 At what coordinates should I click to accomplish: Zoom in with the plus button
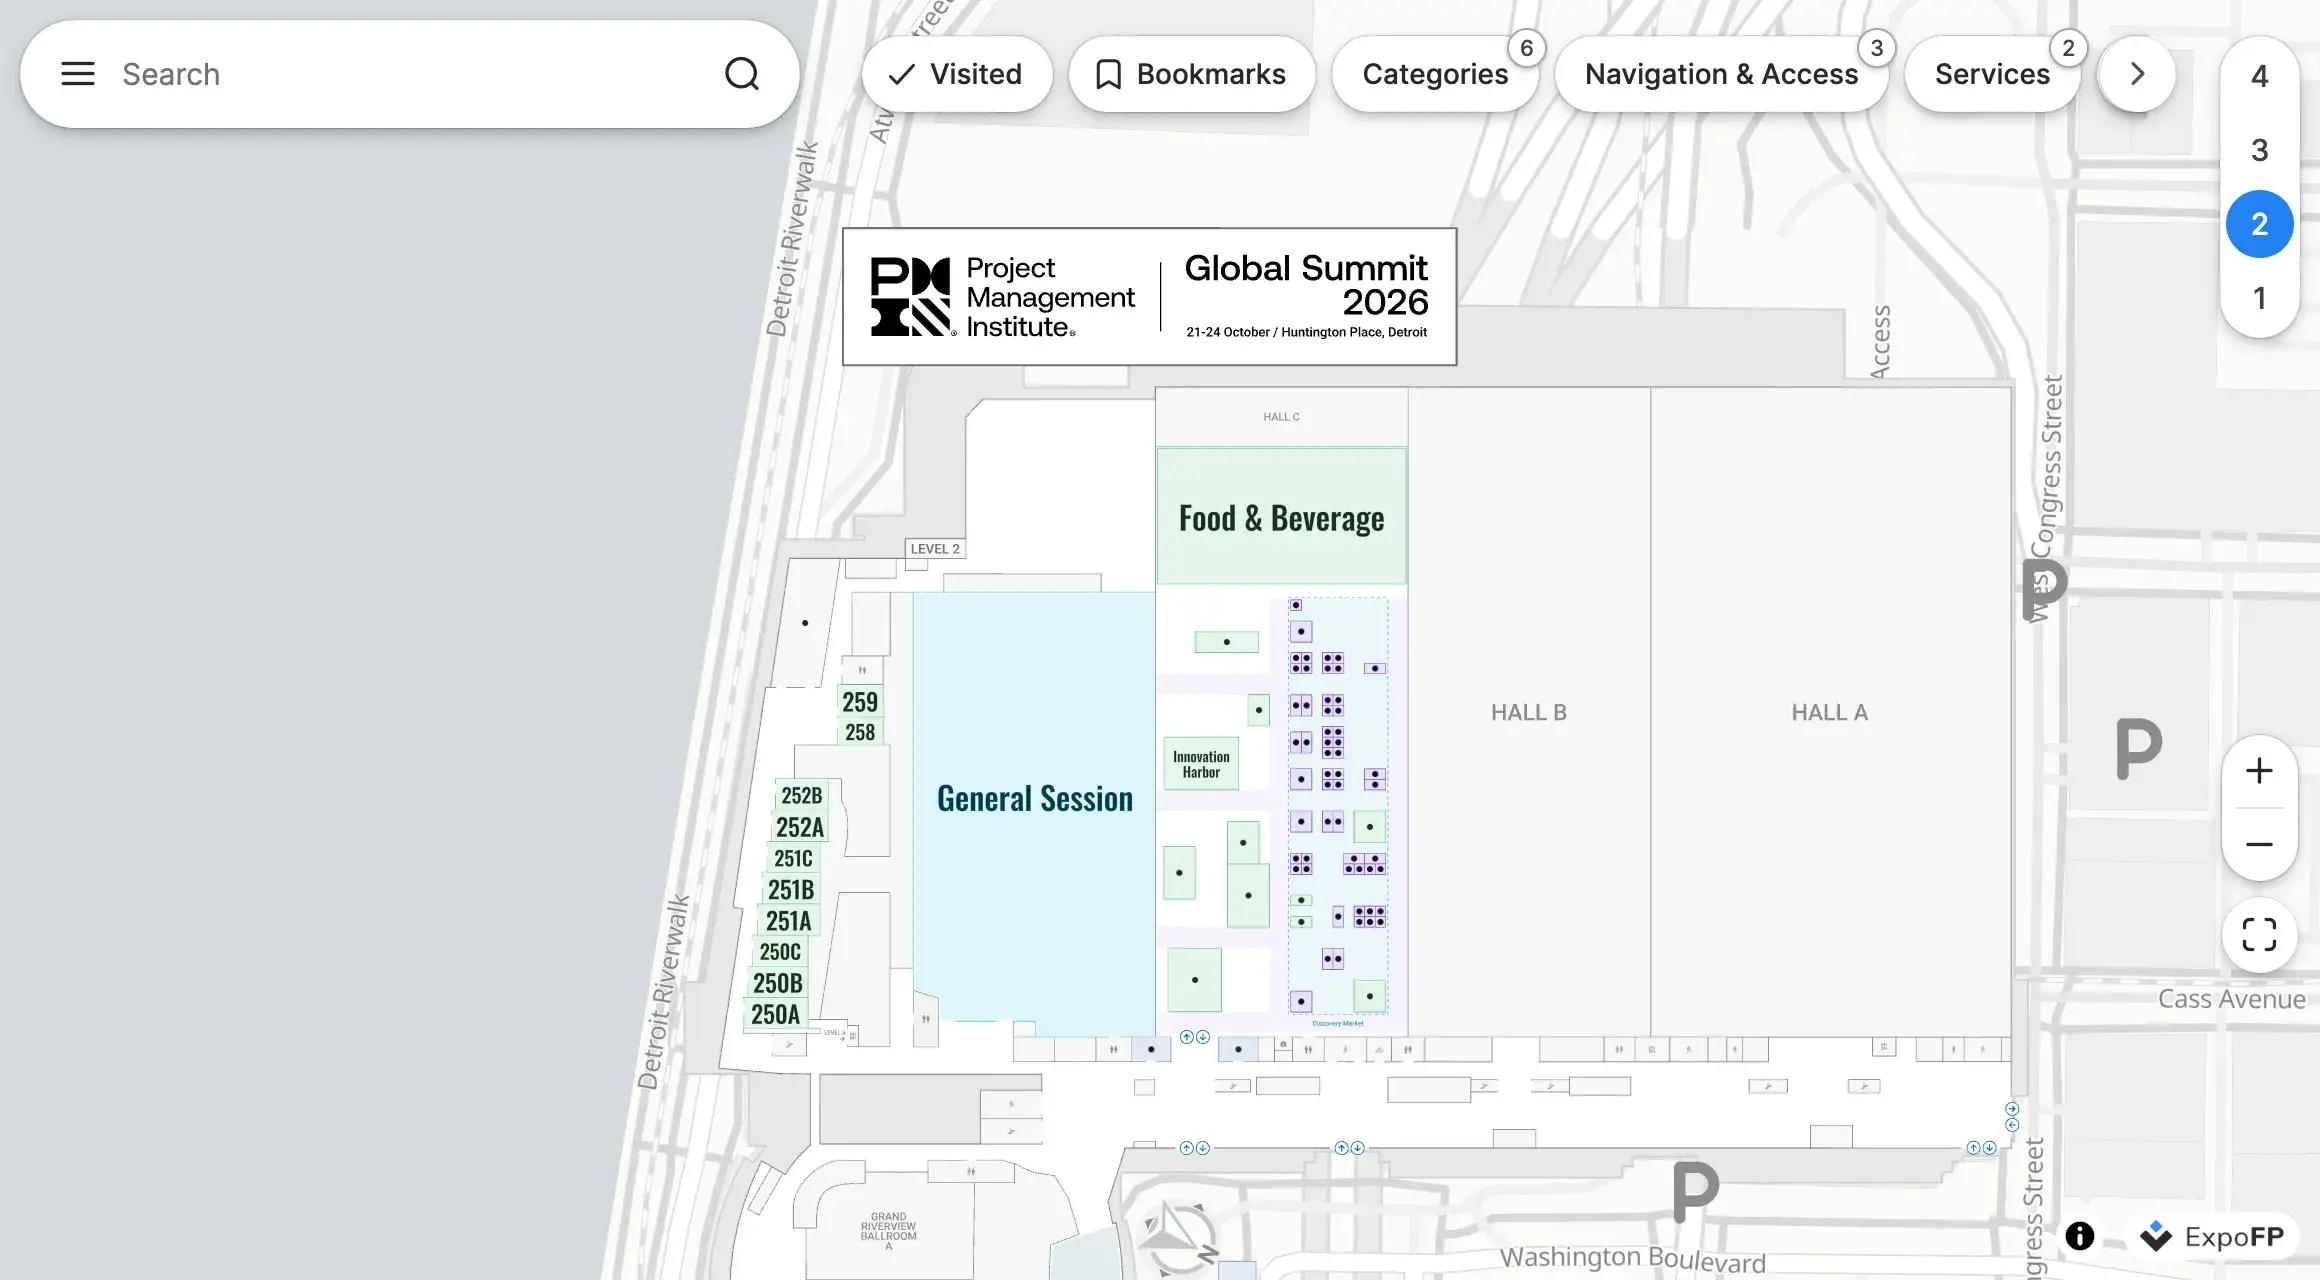click(x=2259, y=771)
